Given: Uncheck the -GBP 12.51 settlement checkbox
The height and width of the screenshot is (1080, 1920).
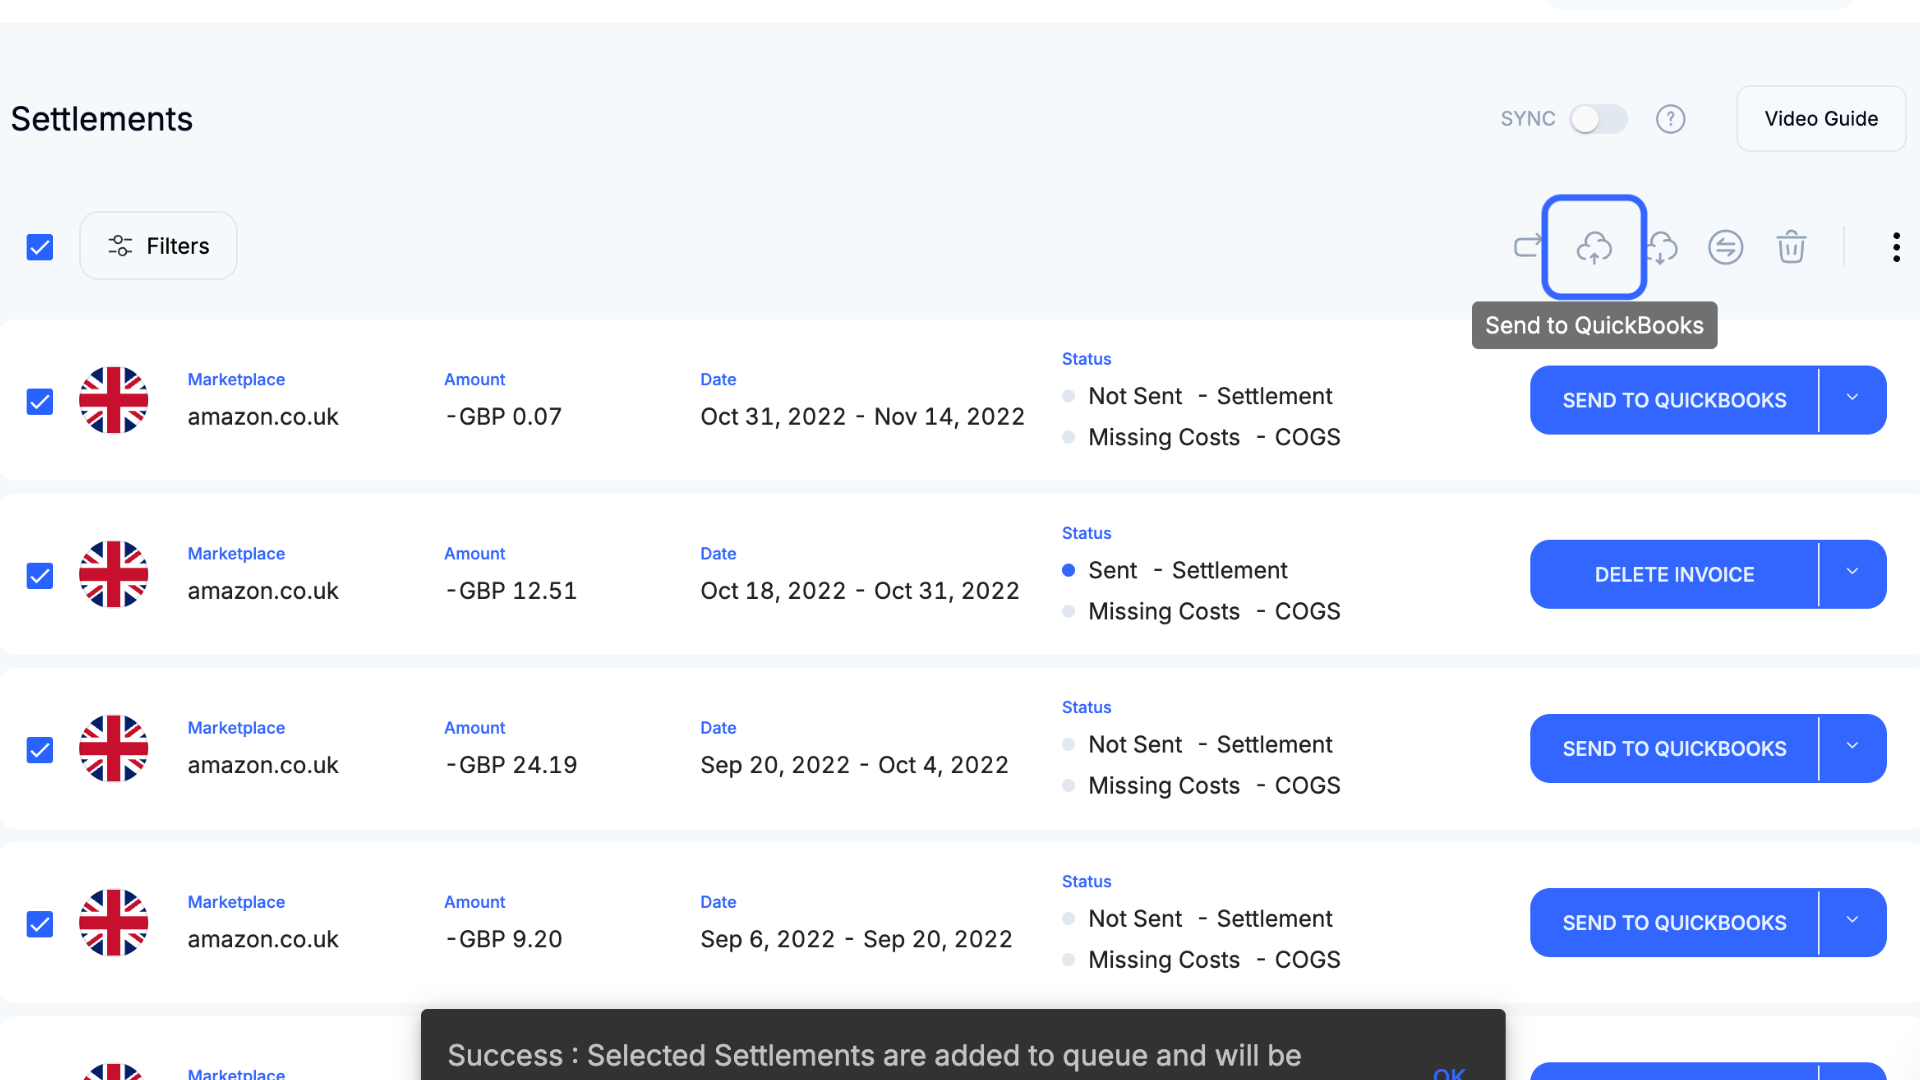Looking at the screenshot, I should (x=40, y=576).
